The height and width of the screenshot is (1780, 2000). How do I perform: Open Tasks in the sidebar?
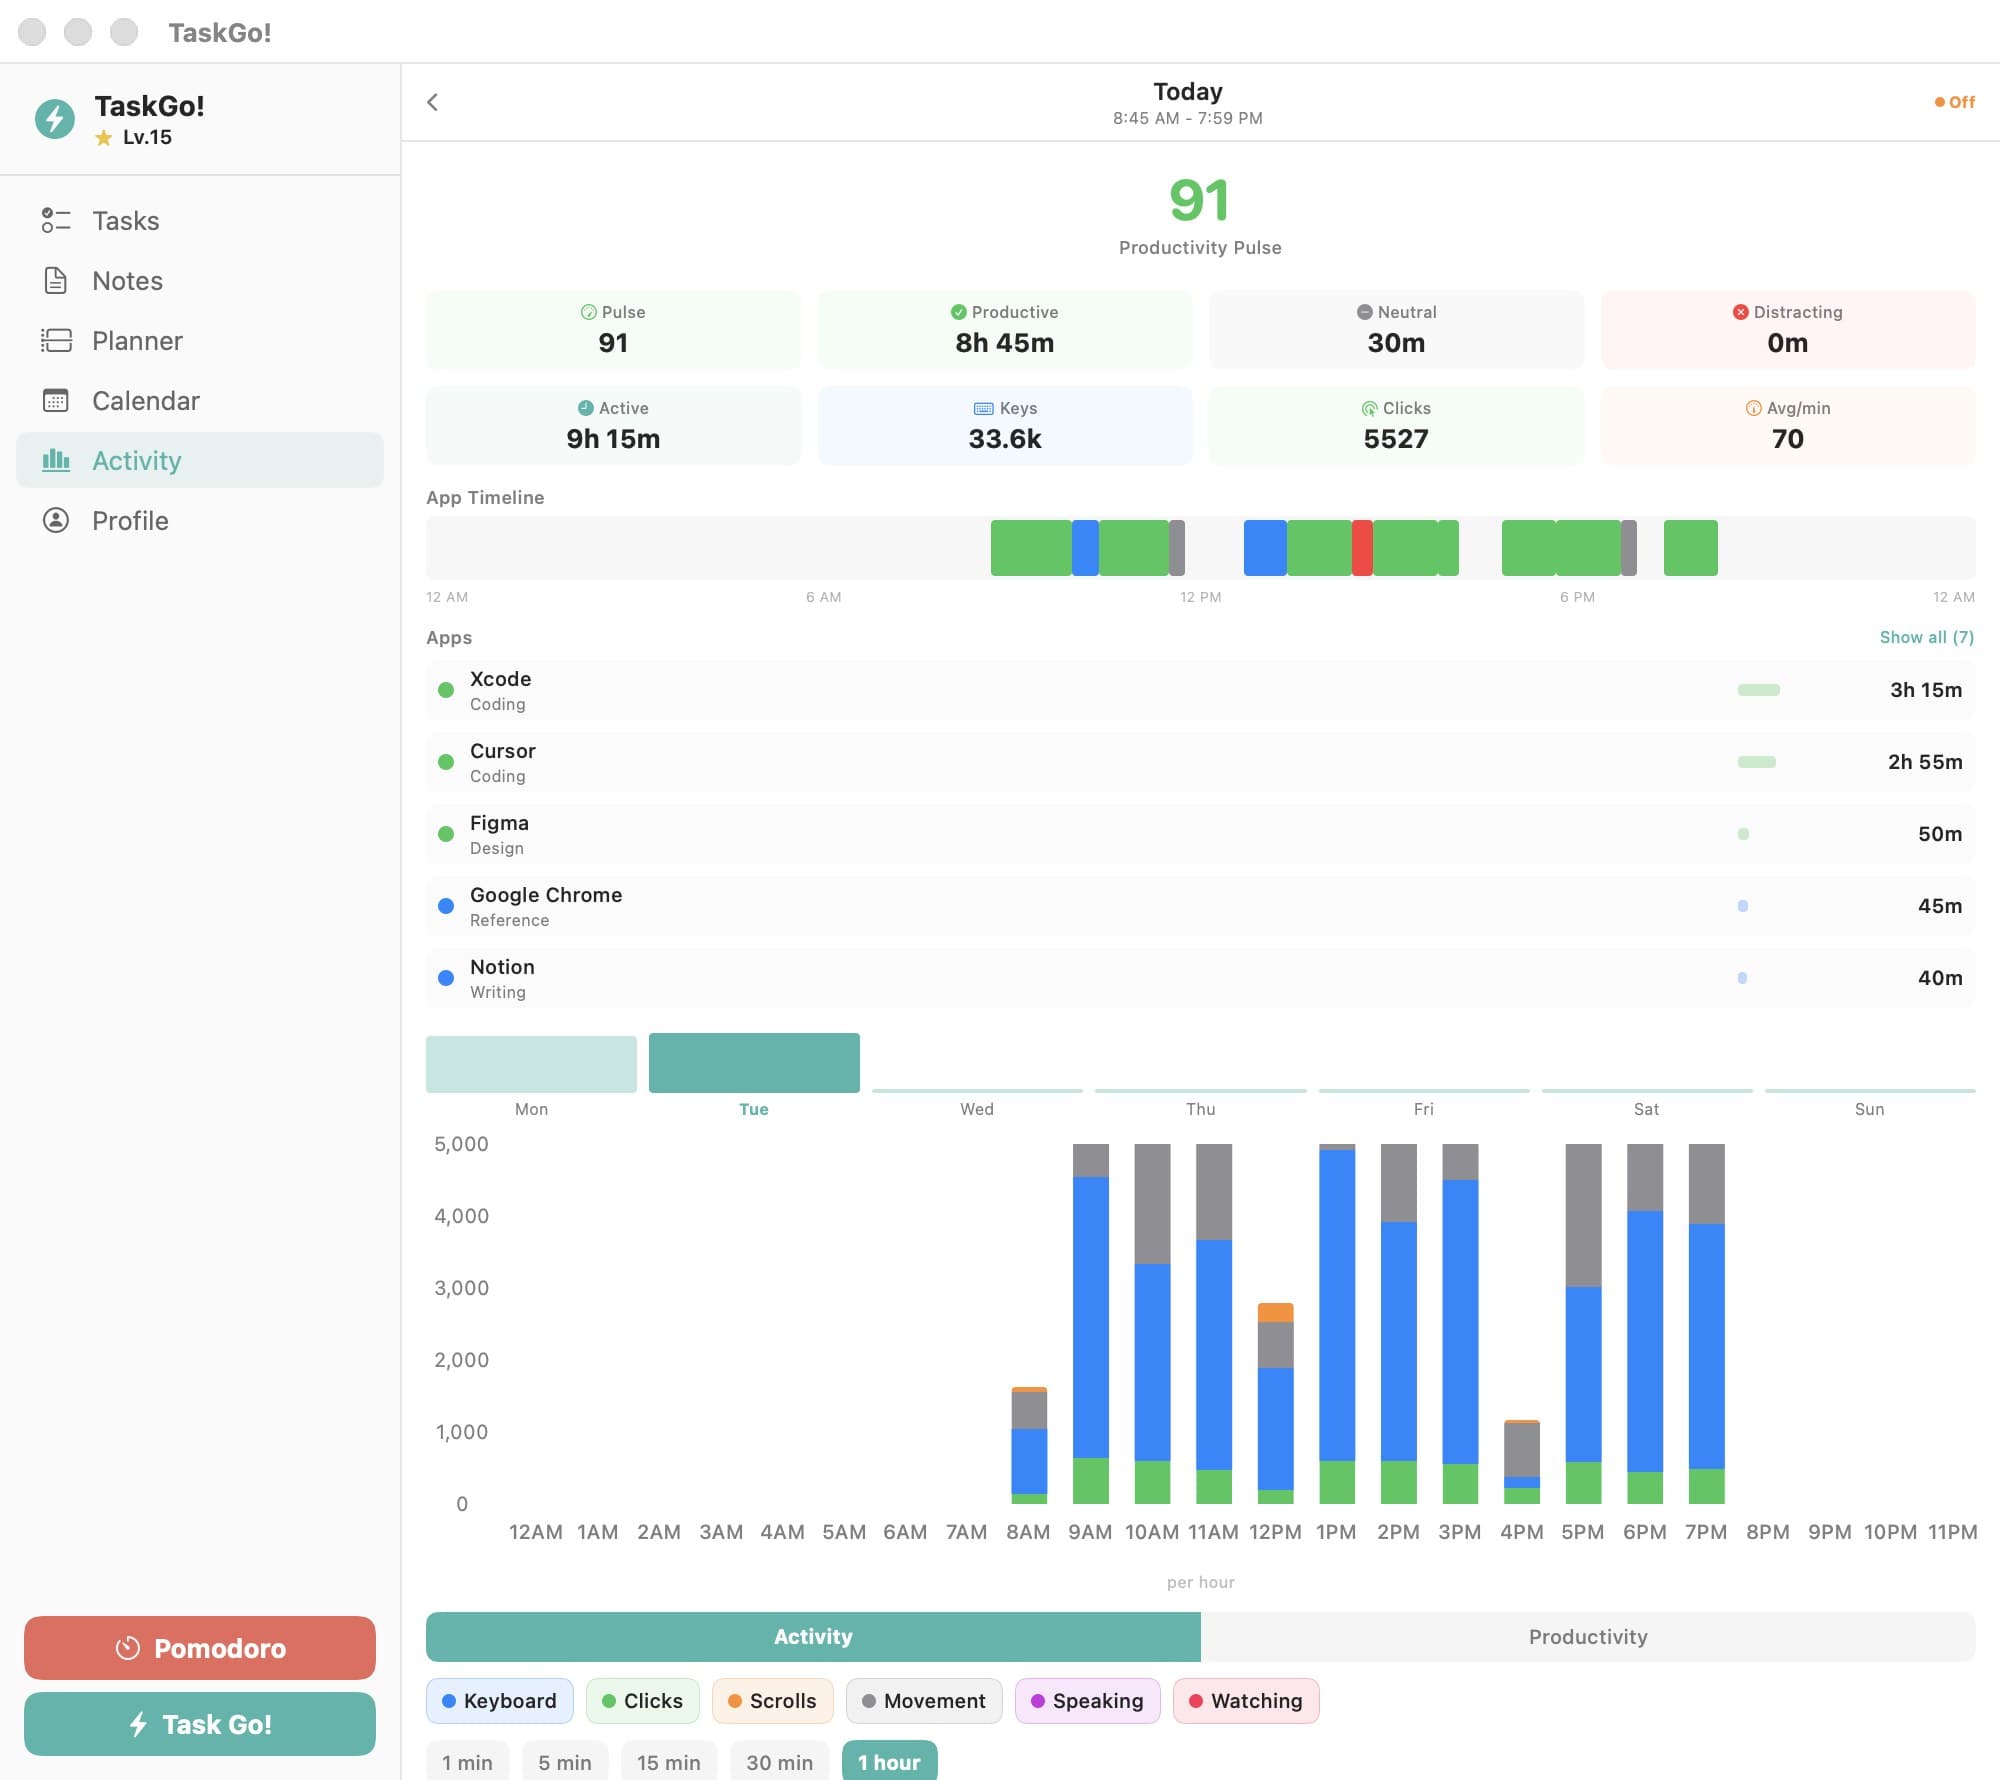(x=200, y=220)
